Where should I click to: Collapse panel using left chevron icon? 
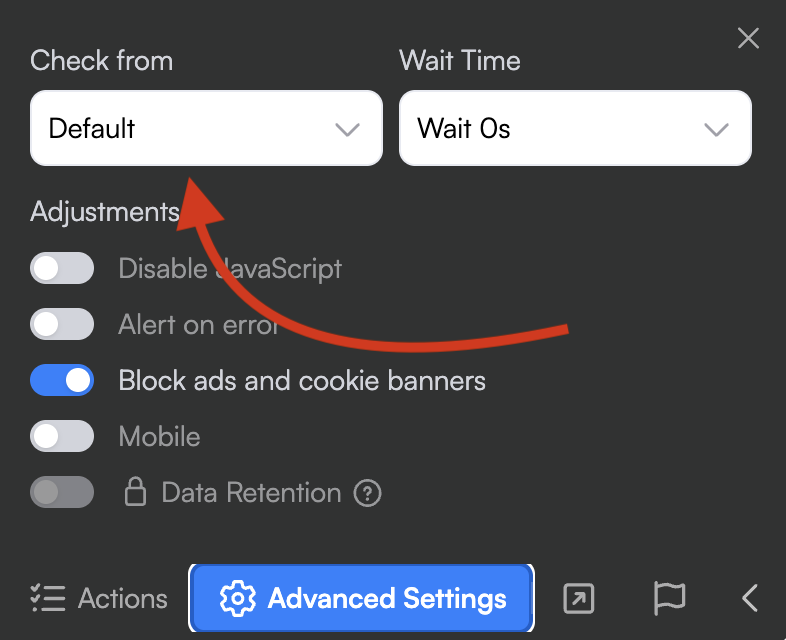750,598
